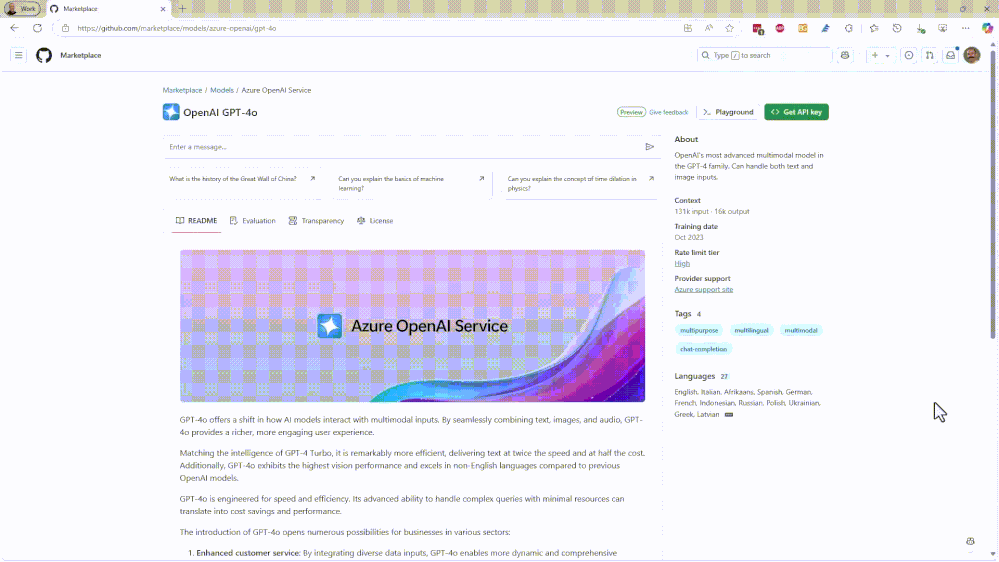
Task: Click the split screen icon in address bar
Action: (x=687, y=28)
